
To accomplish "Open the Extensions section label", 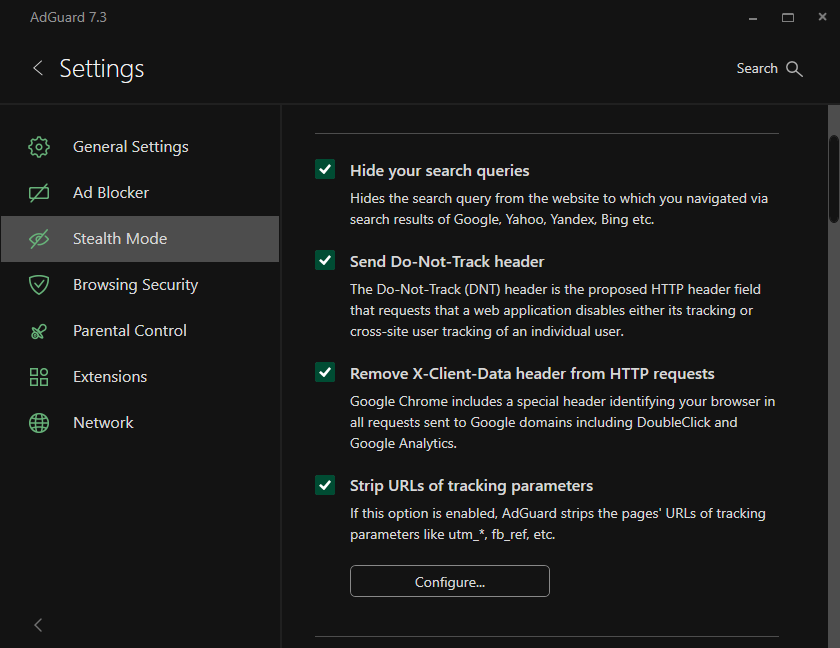I will pos(110,377).
